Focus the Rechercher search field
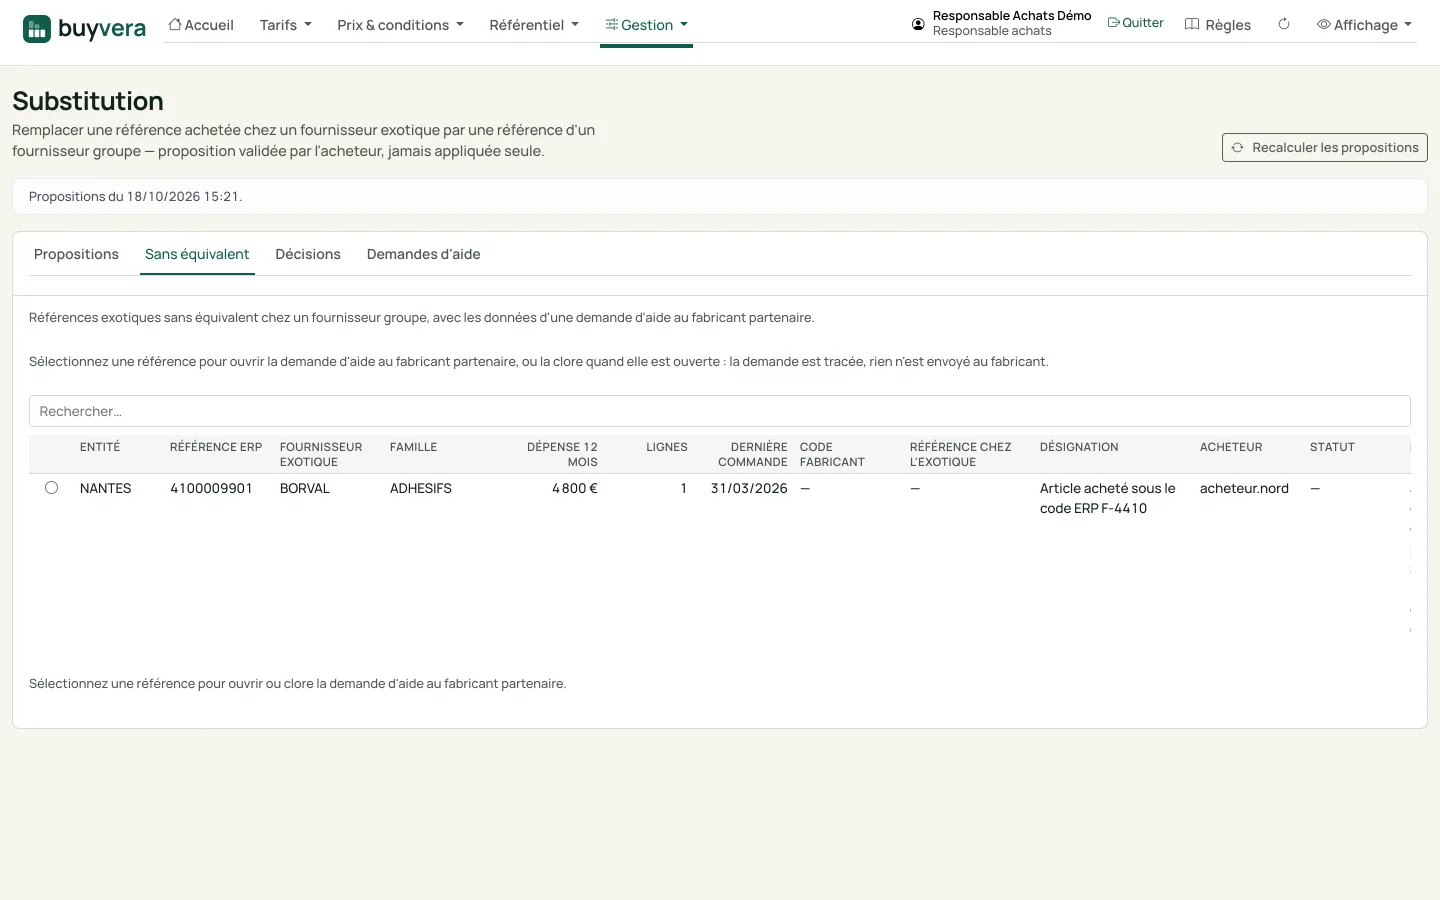This screenshot has width=1440, height=900. pyautogui.click(x=720, y=411)
